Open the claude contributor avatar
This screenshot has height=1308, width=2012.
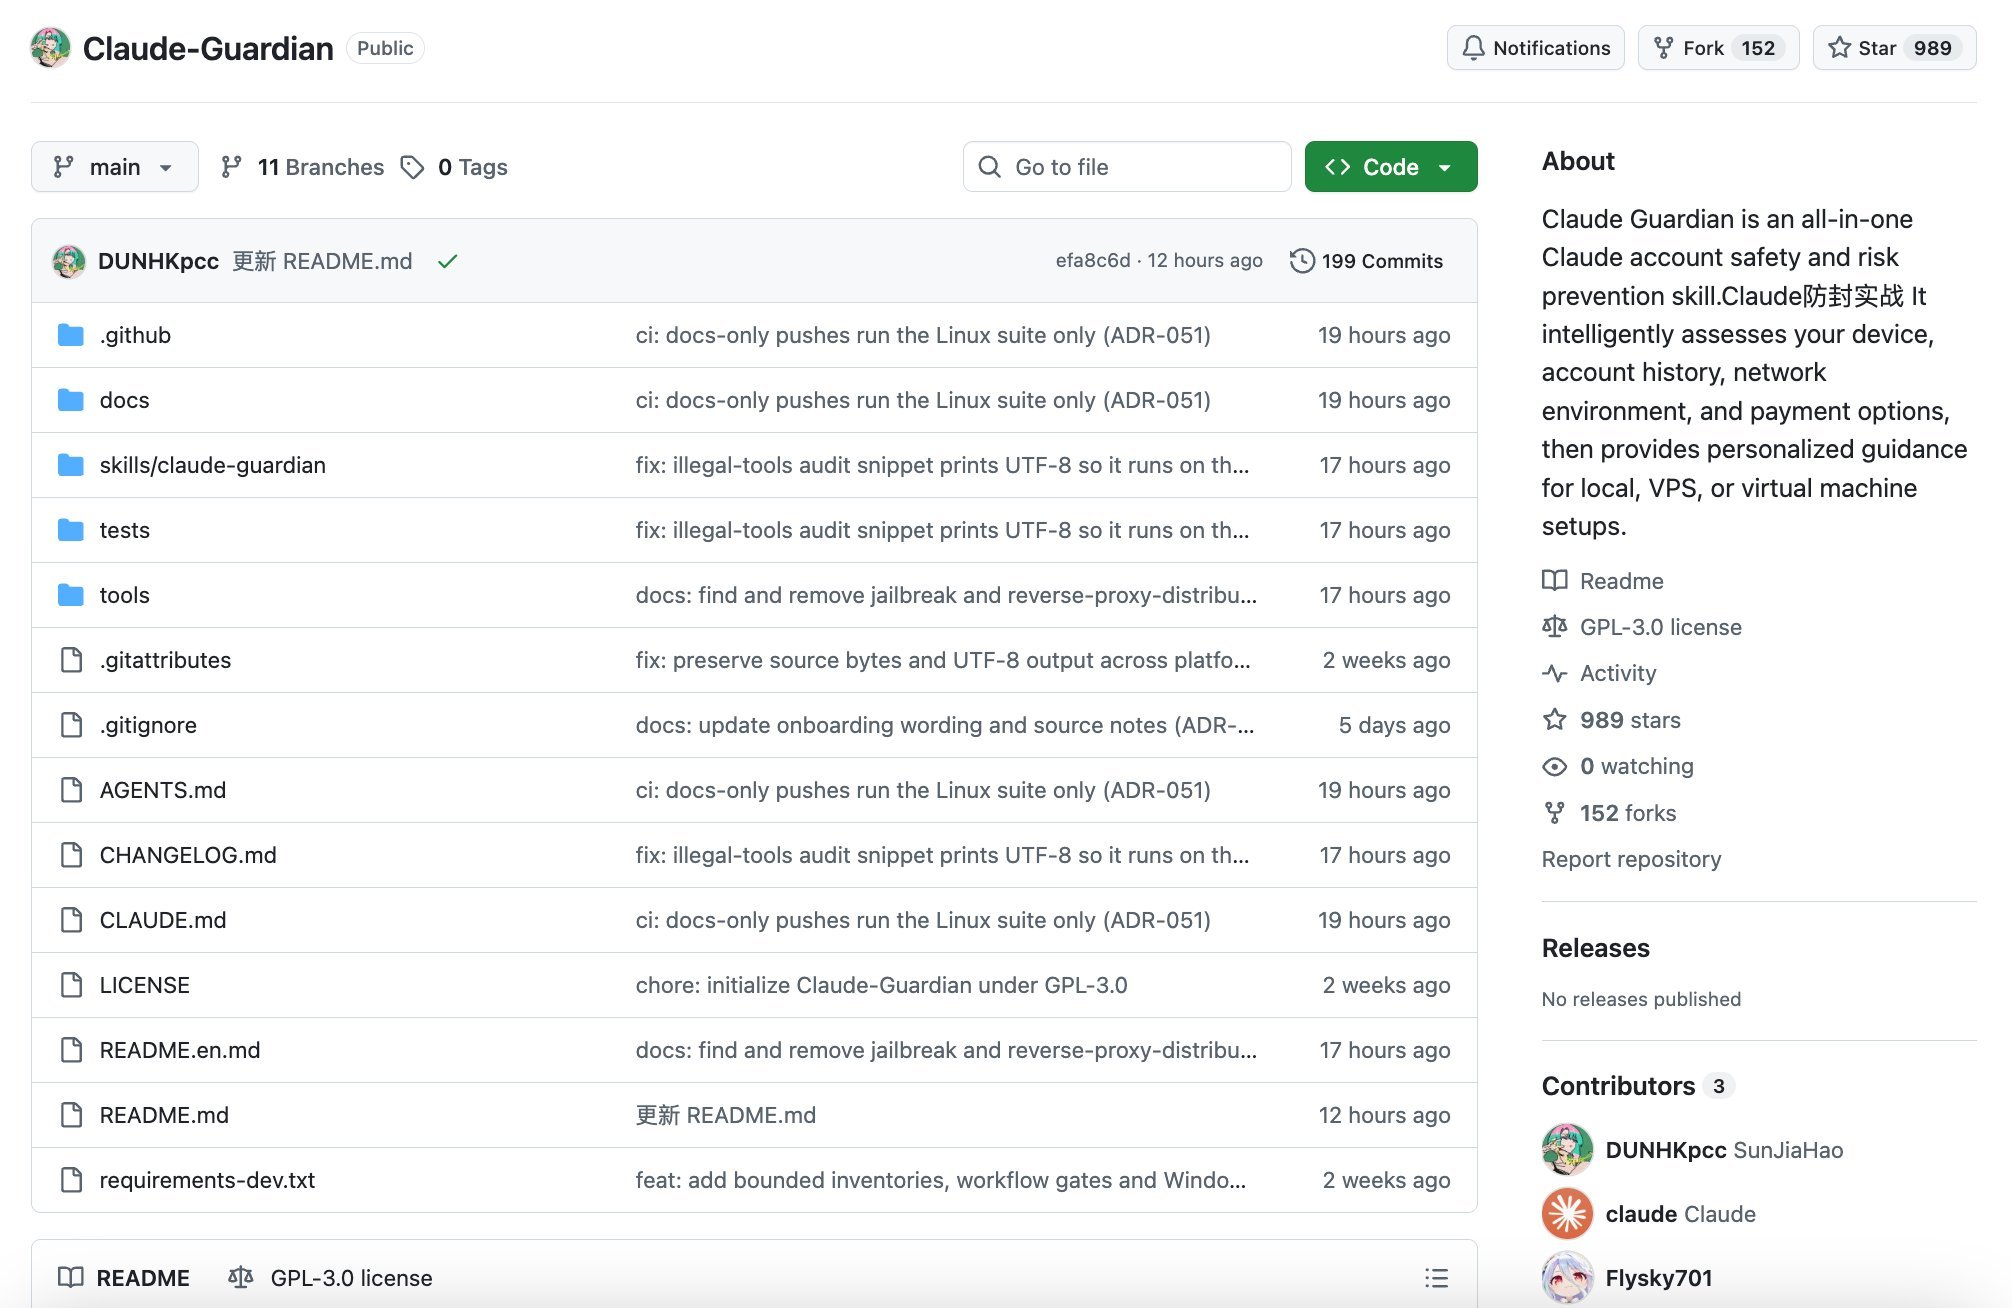[x=1567, y=1213]
